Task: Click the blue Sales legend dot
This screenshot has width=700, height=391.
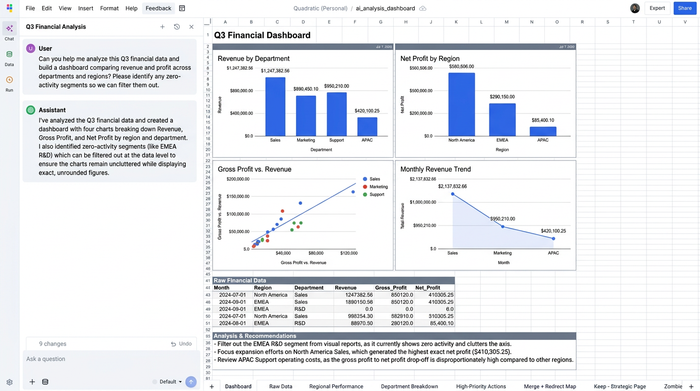Action: pos(365,179)
